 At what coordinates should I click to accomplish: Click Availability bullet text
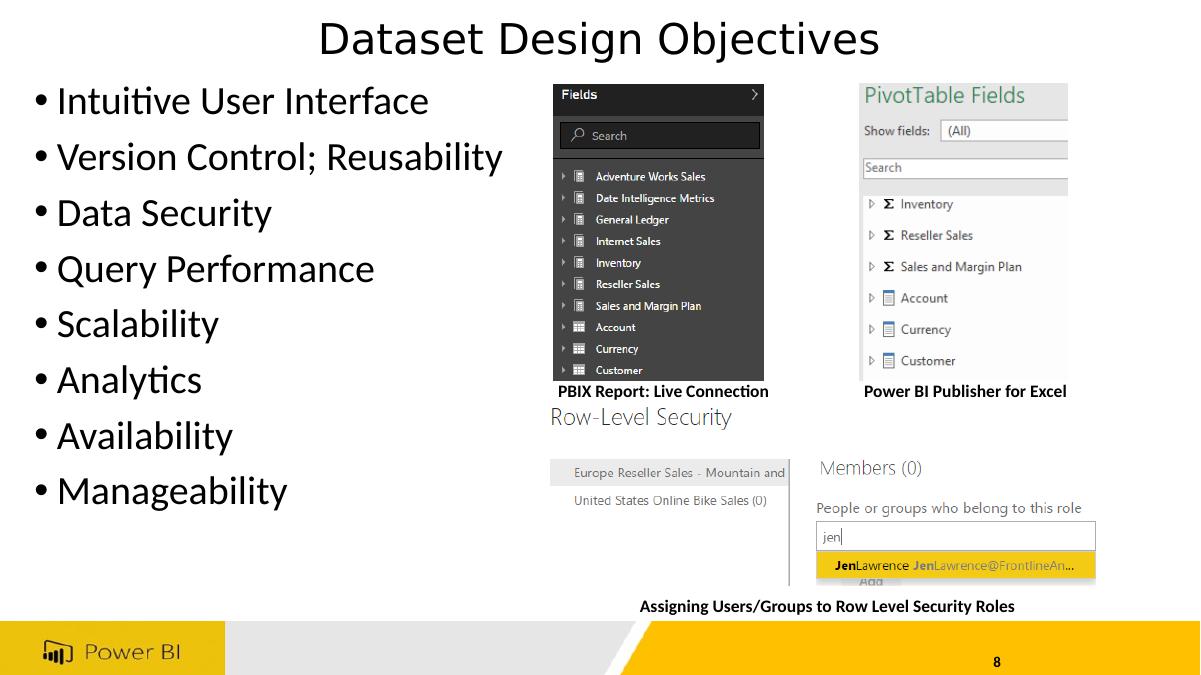coord(145,436)
